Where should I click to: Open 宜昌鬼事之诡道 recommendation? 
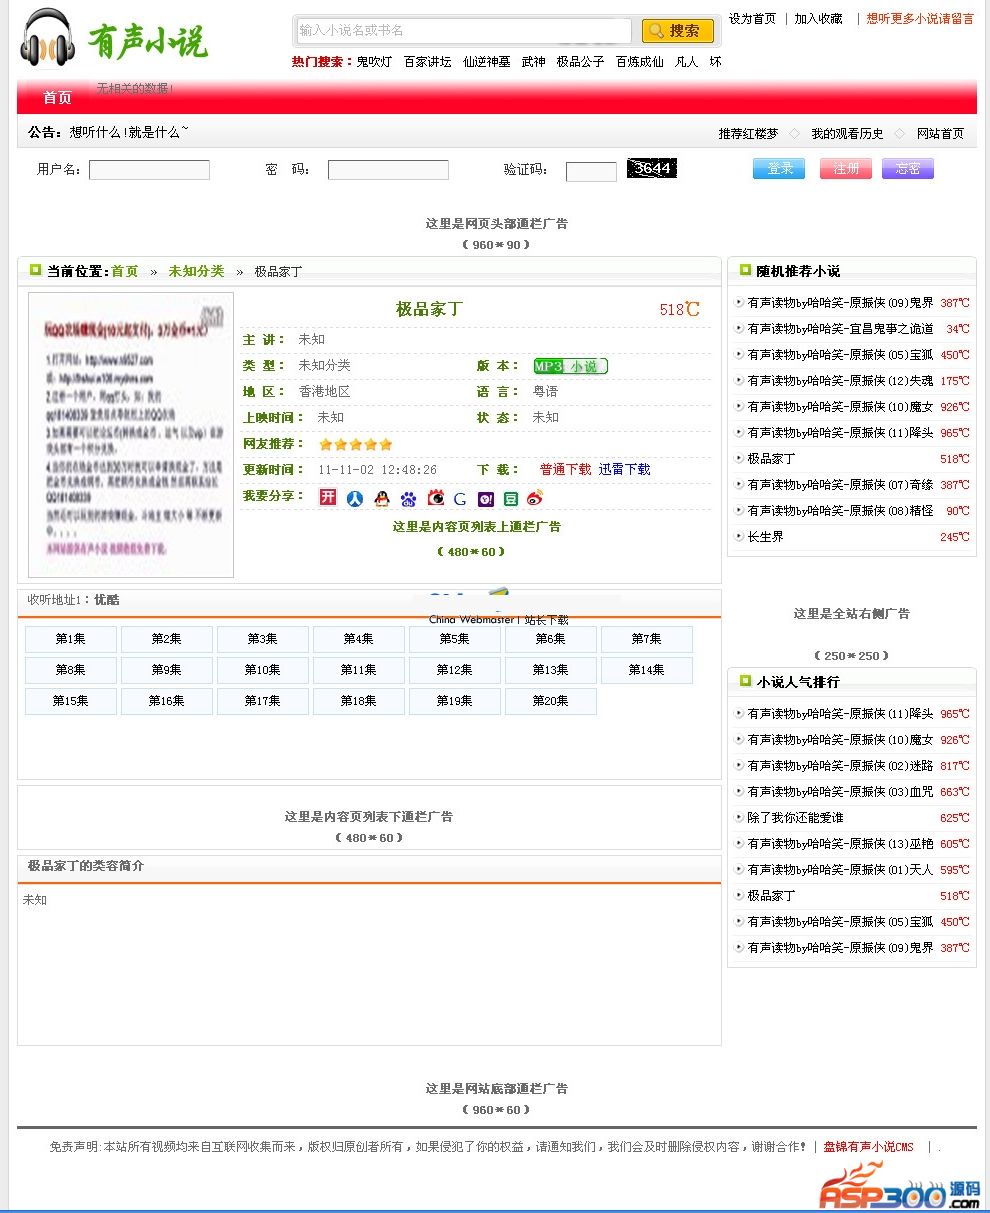[841, 329]
